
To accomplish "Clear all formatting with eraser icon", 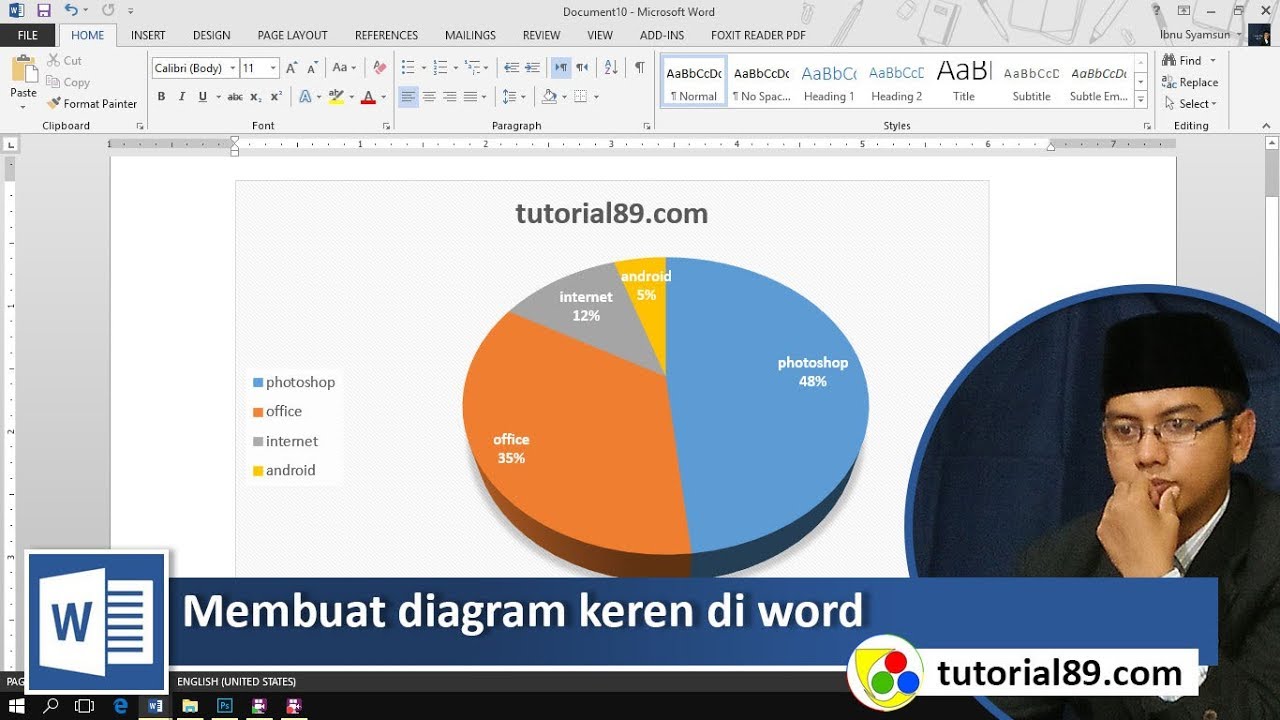I will click(x=379, y=68).
